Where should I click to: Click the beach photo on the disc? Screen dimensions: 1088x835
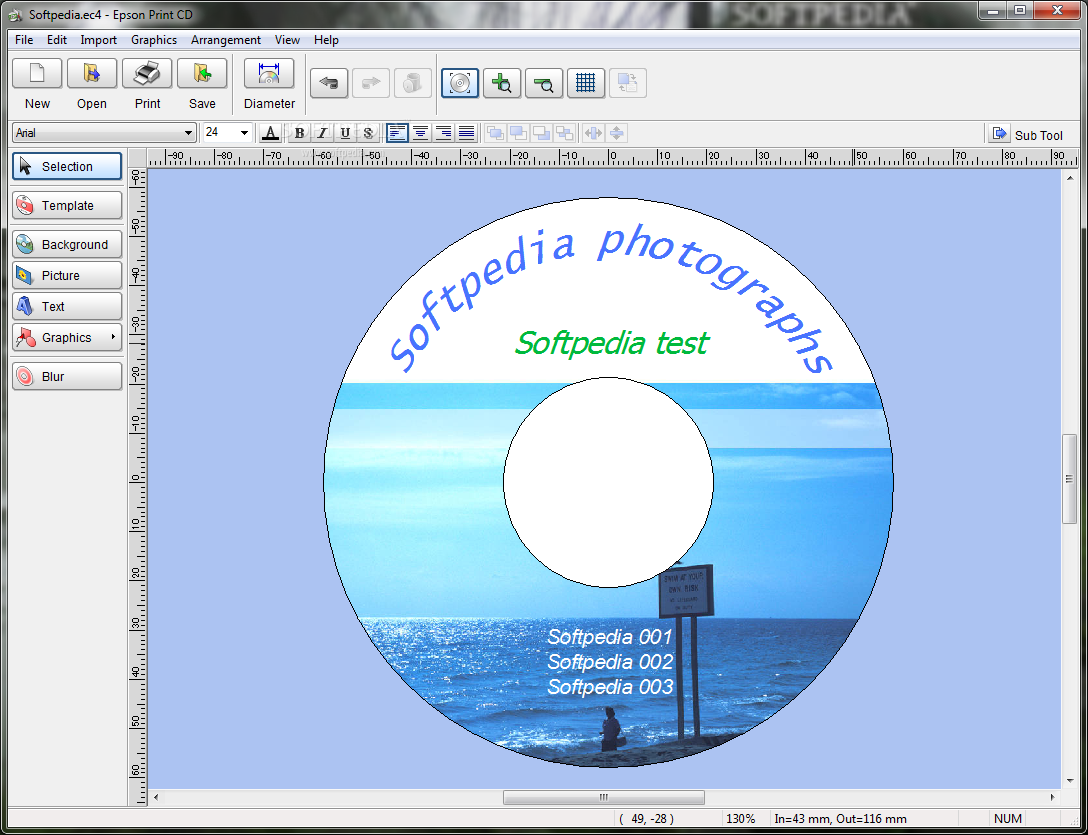pos(430,555)
